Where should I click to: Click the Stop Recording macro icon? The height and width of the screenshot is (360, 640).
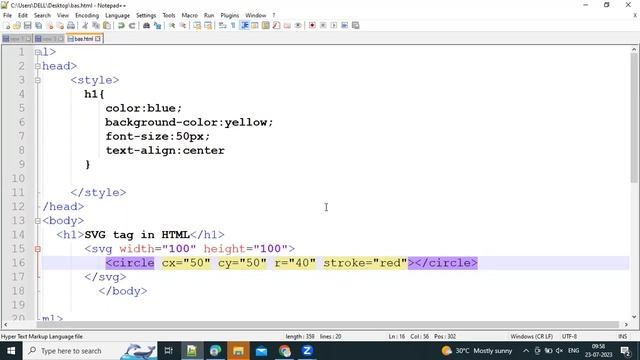pos(323,25)
